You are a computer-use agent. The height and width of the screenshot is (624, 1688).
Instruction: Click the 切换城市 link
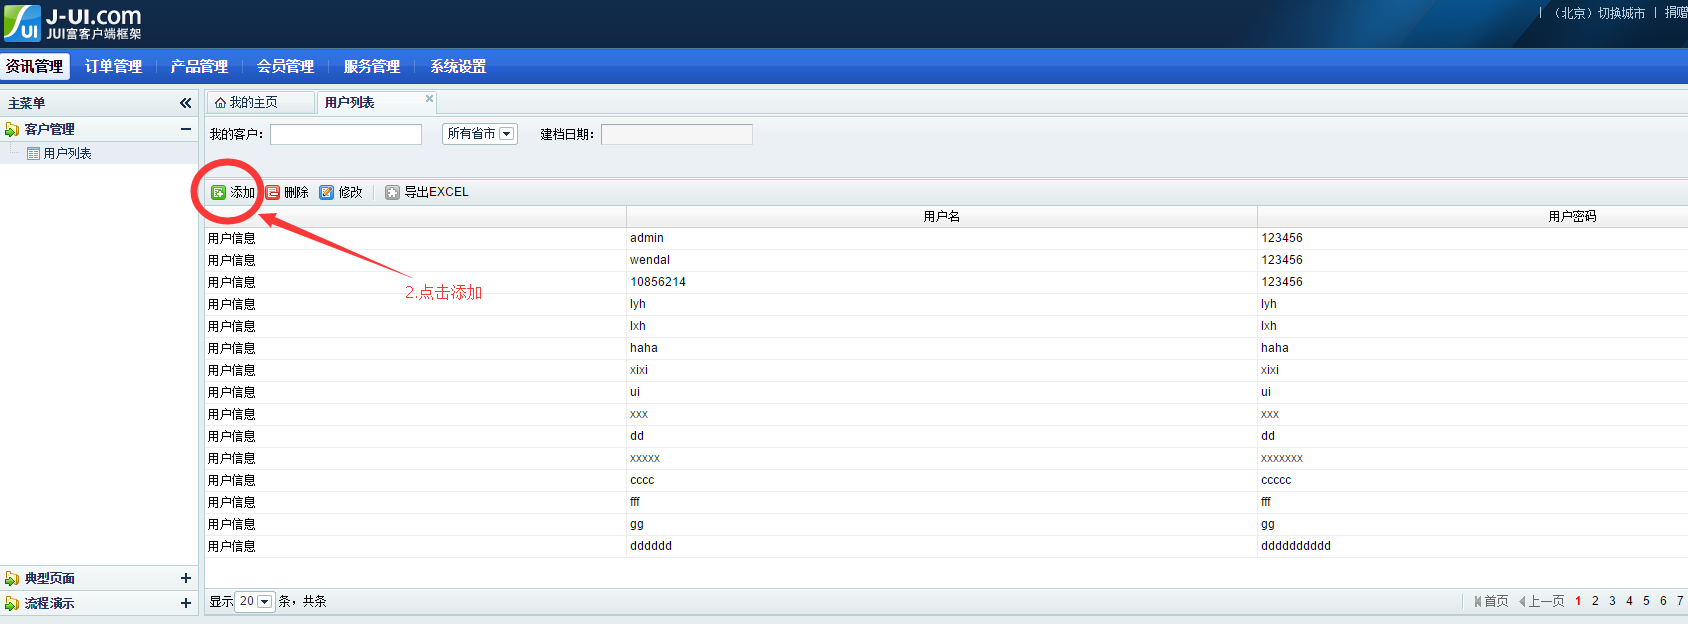tap(1621, 13)
